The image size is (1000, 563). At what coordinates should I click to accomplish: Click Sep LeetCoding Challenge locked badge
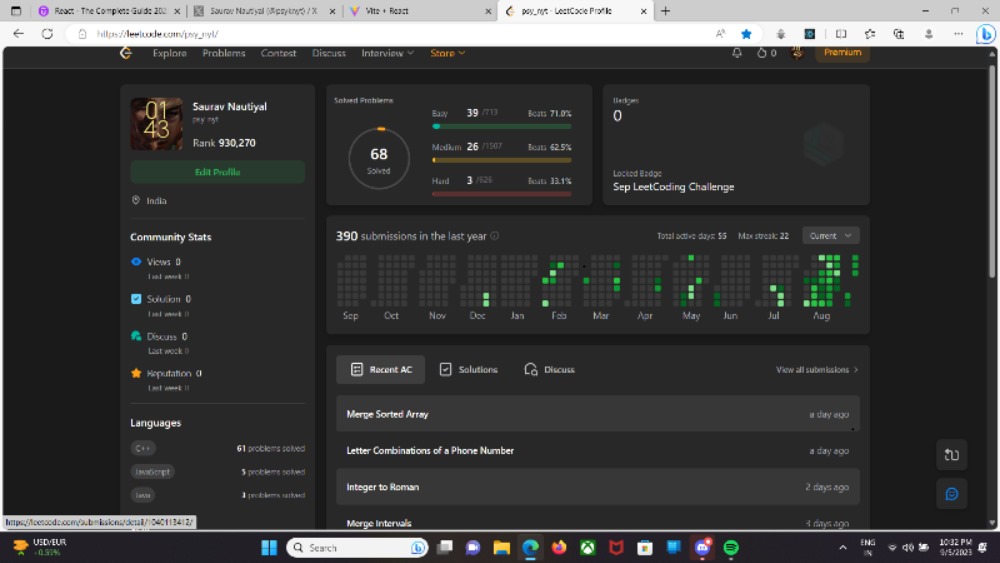673,187
